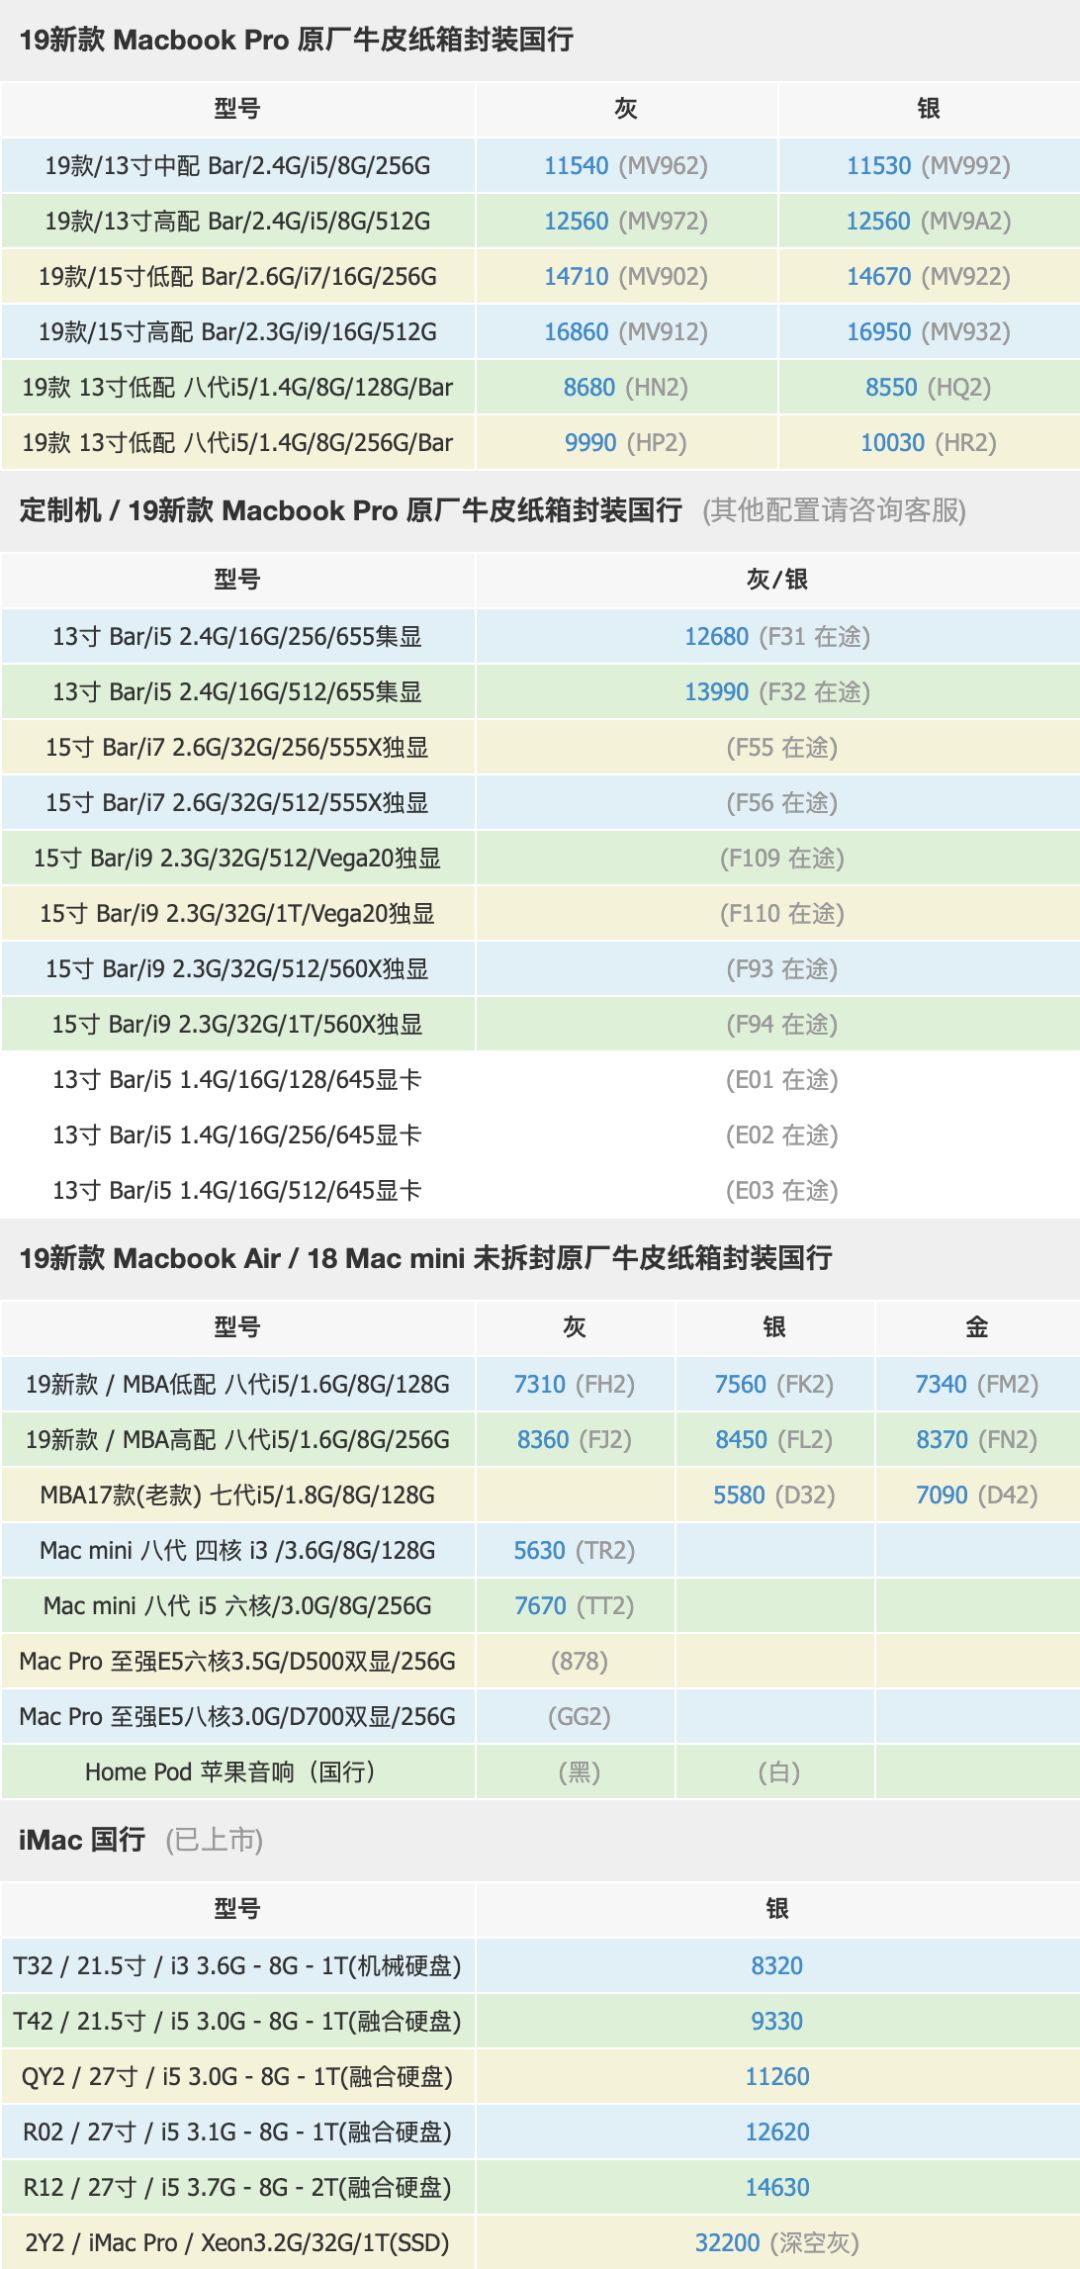This screenshot has height=2269, width=1080.
Task: Click the iMac price 9330
Action: tap(777, 2022)
